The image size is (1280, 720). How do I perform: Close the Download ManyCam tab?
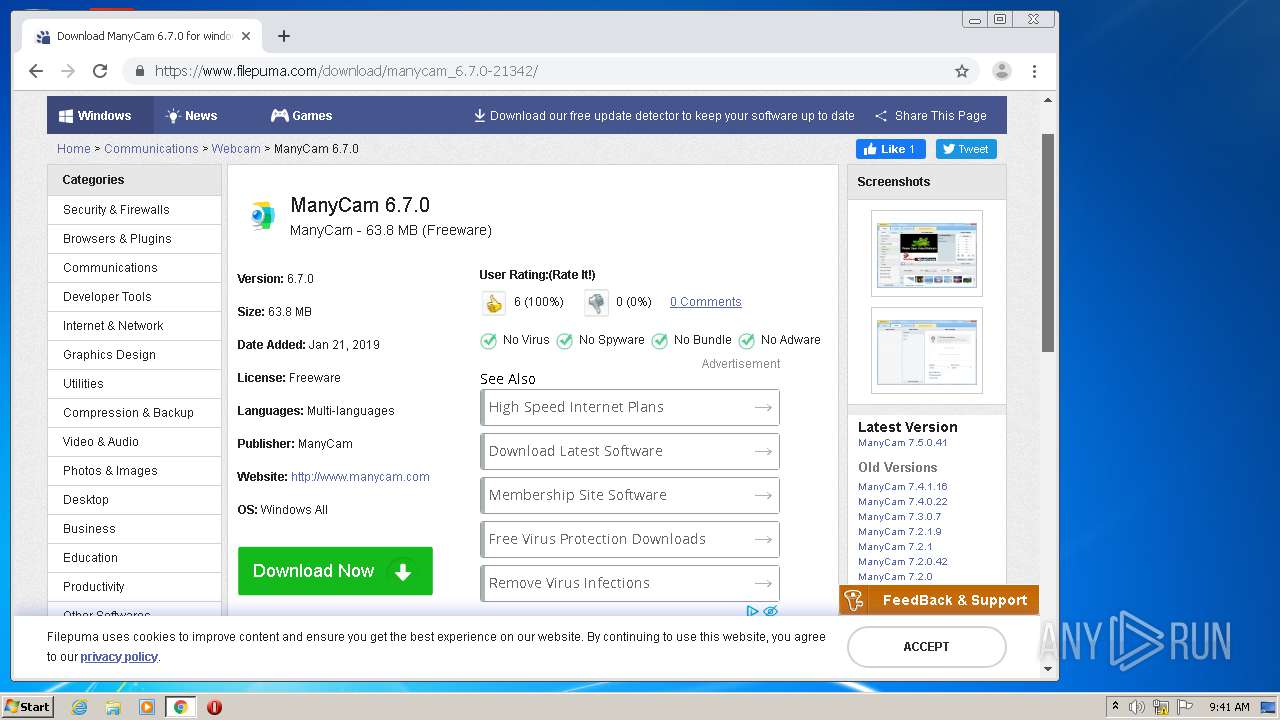(x=246, y=36)
